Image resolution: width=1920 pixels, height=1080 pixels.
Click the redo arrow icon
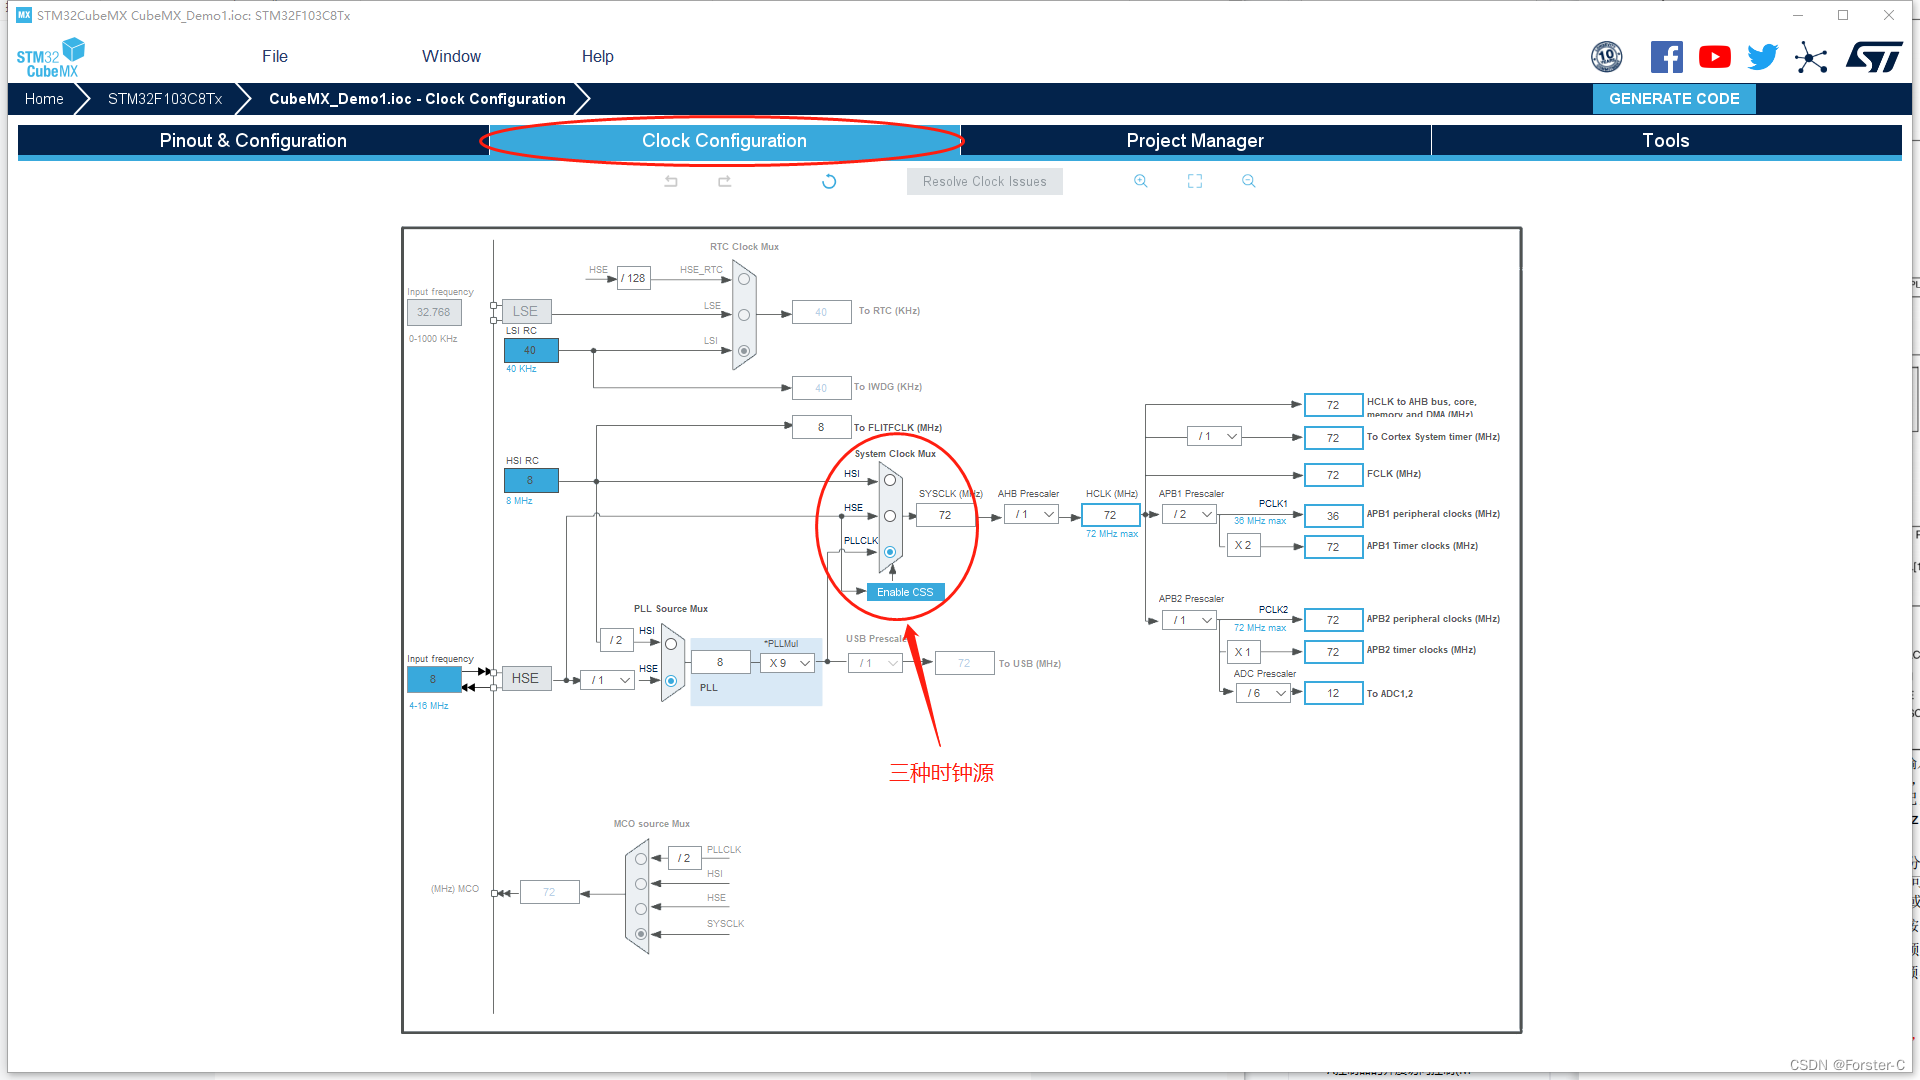point(724,181)
